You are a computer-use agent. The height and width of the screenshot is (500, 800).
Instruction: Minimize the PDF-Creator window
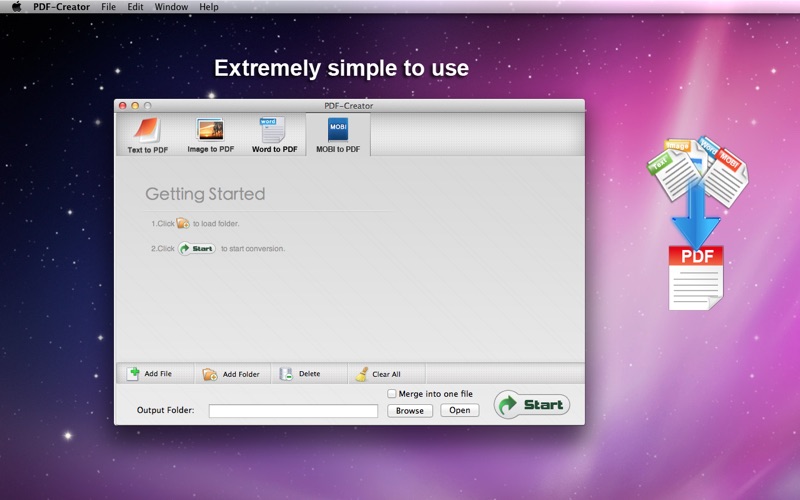pos(135,106)
